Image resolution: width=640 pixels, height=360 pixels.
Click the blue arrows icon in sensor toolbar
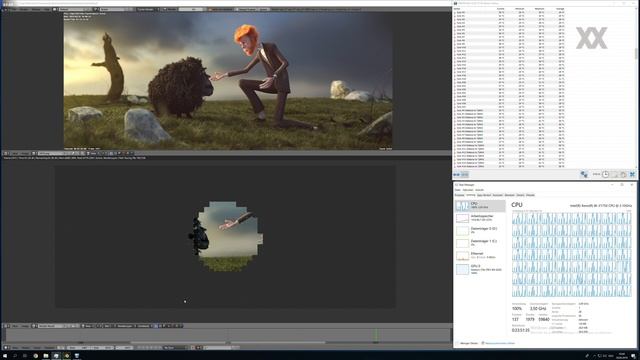coord(456,175)
